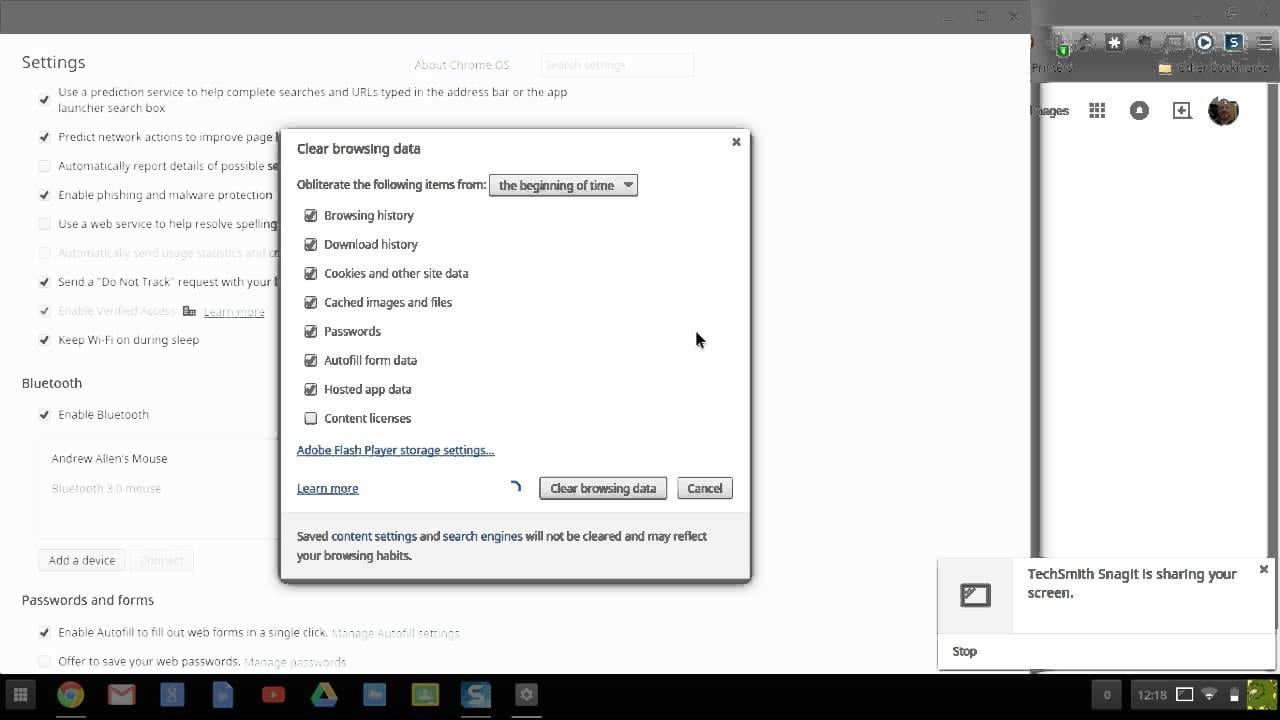
Task: Click the Google+ share icon
Action: click(x=1182, y=111)
